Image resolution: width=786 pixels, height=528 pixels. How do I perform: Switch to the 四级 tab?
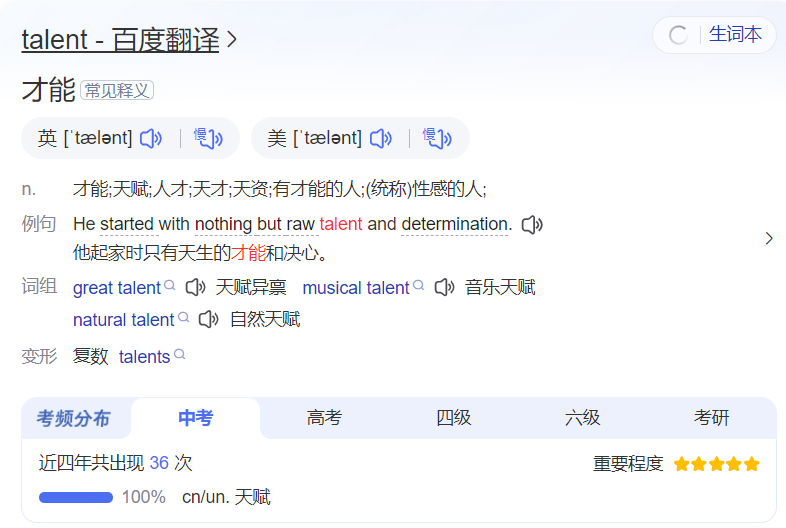tap(454, 418)
